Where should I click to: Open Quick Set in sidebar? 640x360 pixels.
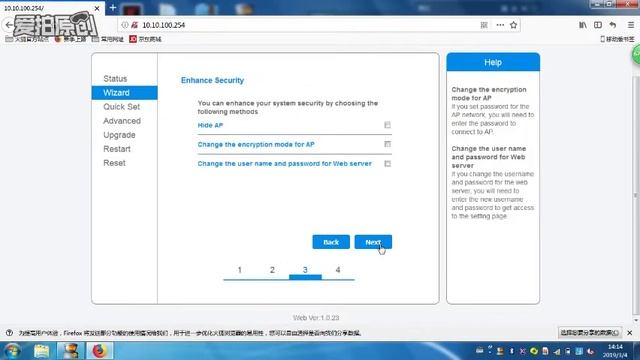[121, 107]
